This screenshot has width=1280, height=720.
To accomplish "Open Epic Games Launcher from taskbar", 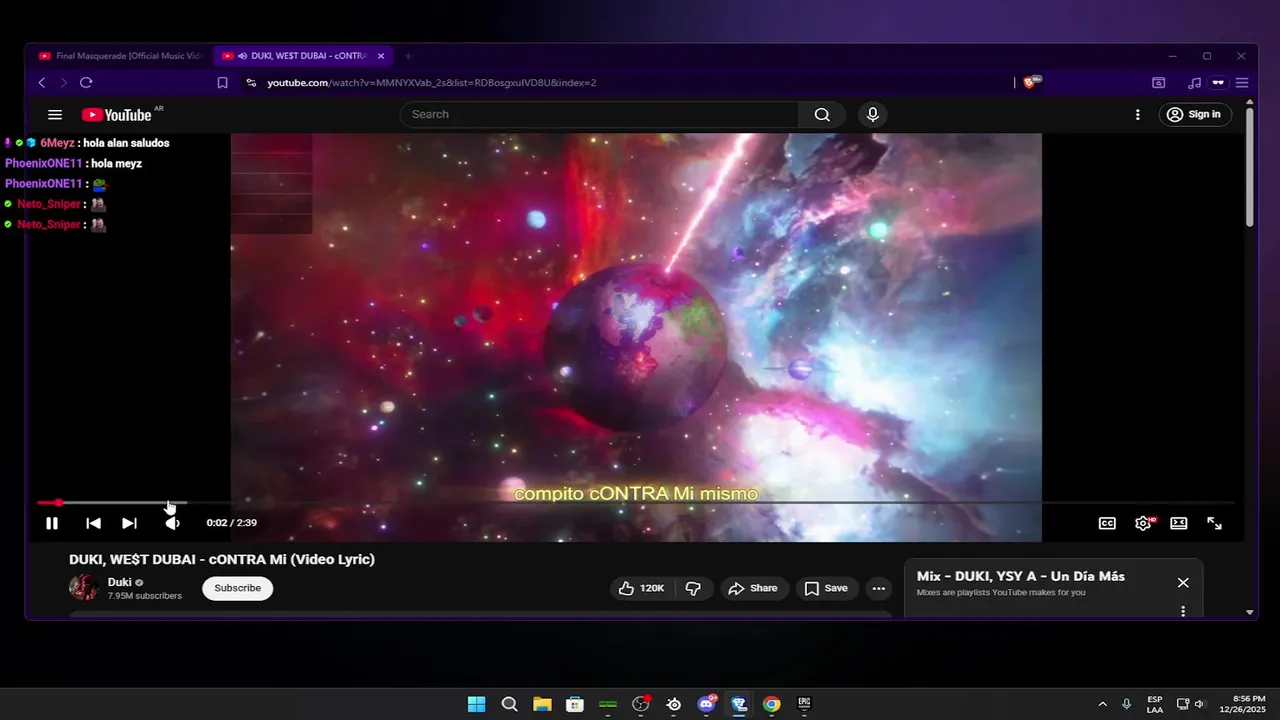I will point(804,704).
